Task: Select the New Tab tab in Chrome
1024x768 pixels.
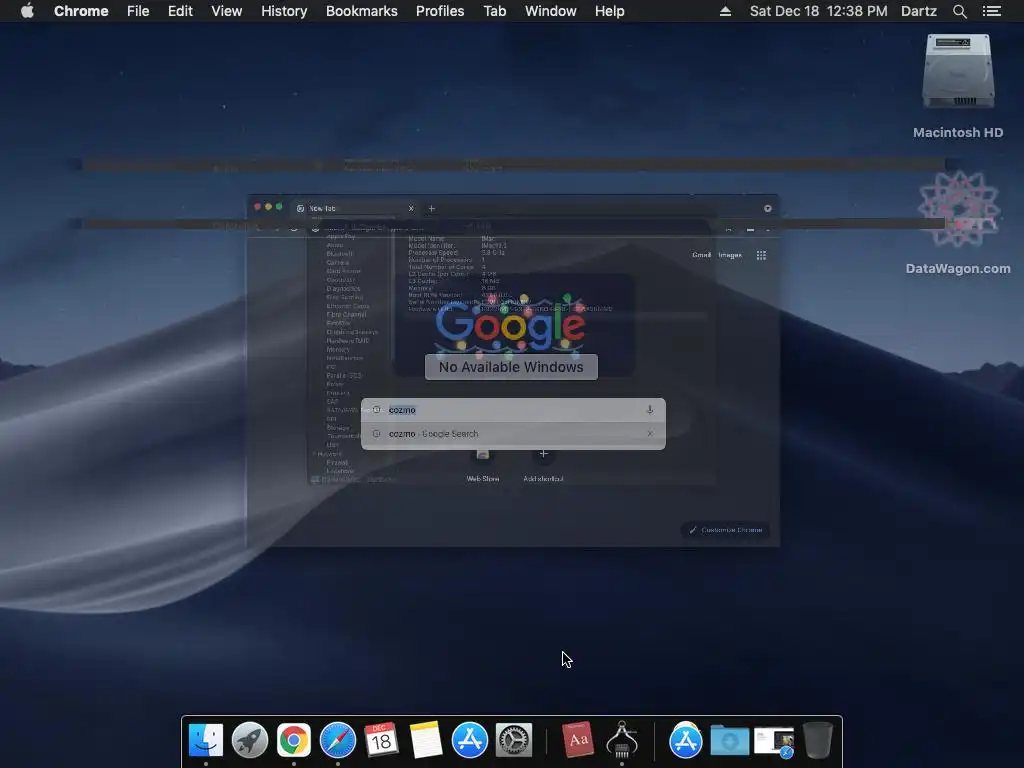Action: (355, 208)
